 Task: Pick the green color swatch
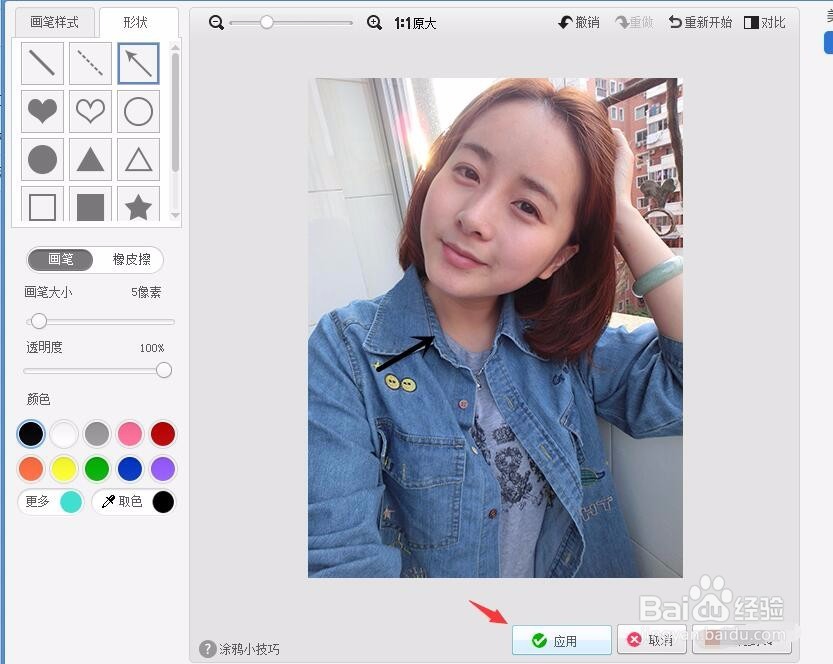click(97, 469)
